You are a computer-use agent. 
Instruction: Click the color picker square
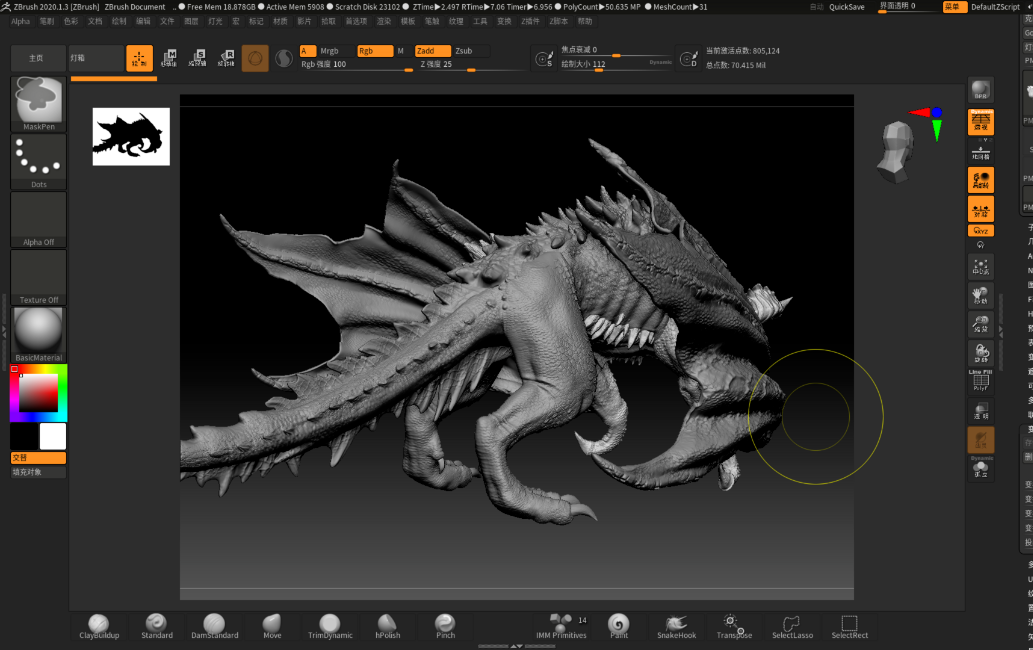pos(38,392)
